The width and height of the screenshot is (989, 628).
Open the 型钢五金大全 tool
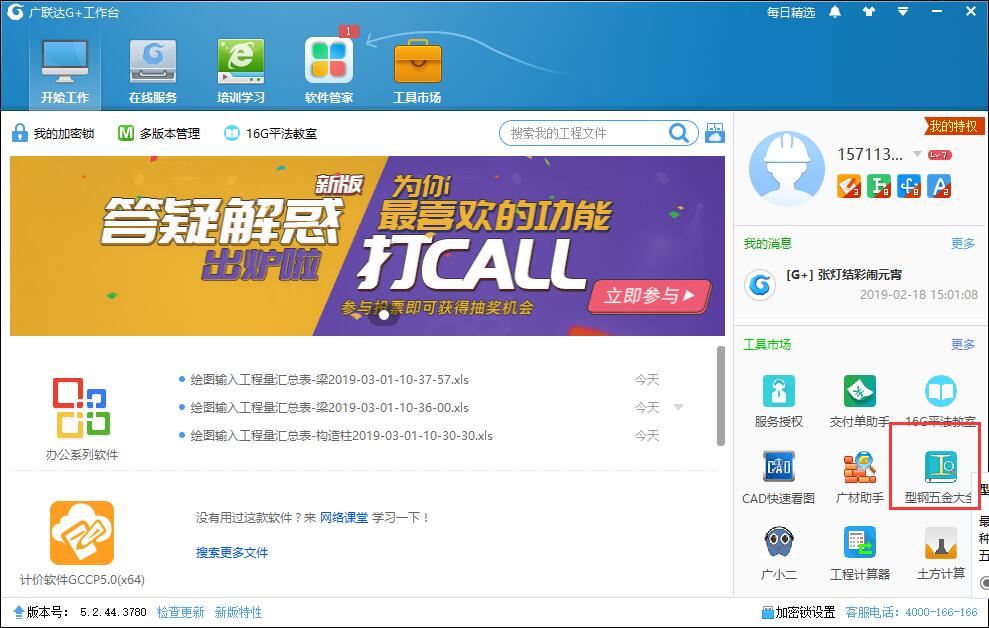tap(939, 477)
